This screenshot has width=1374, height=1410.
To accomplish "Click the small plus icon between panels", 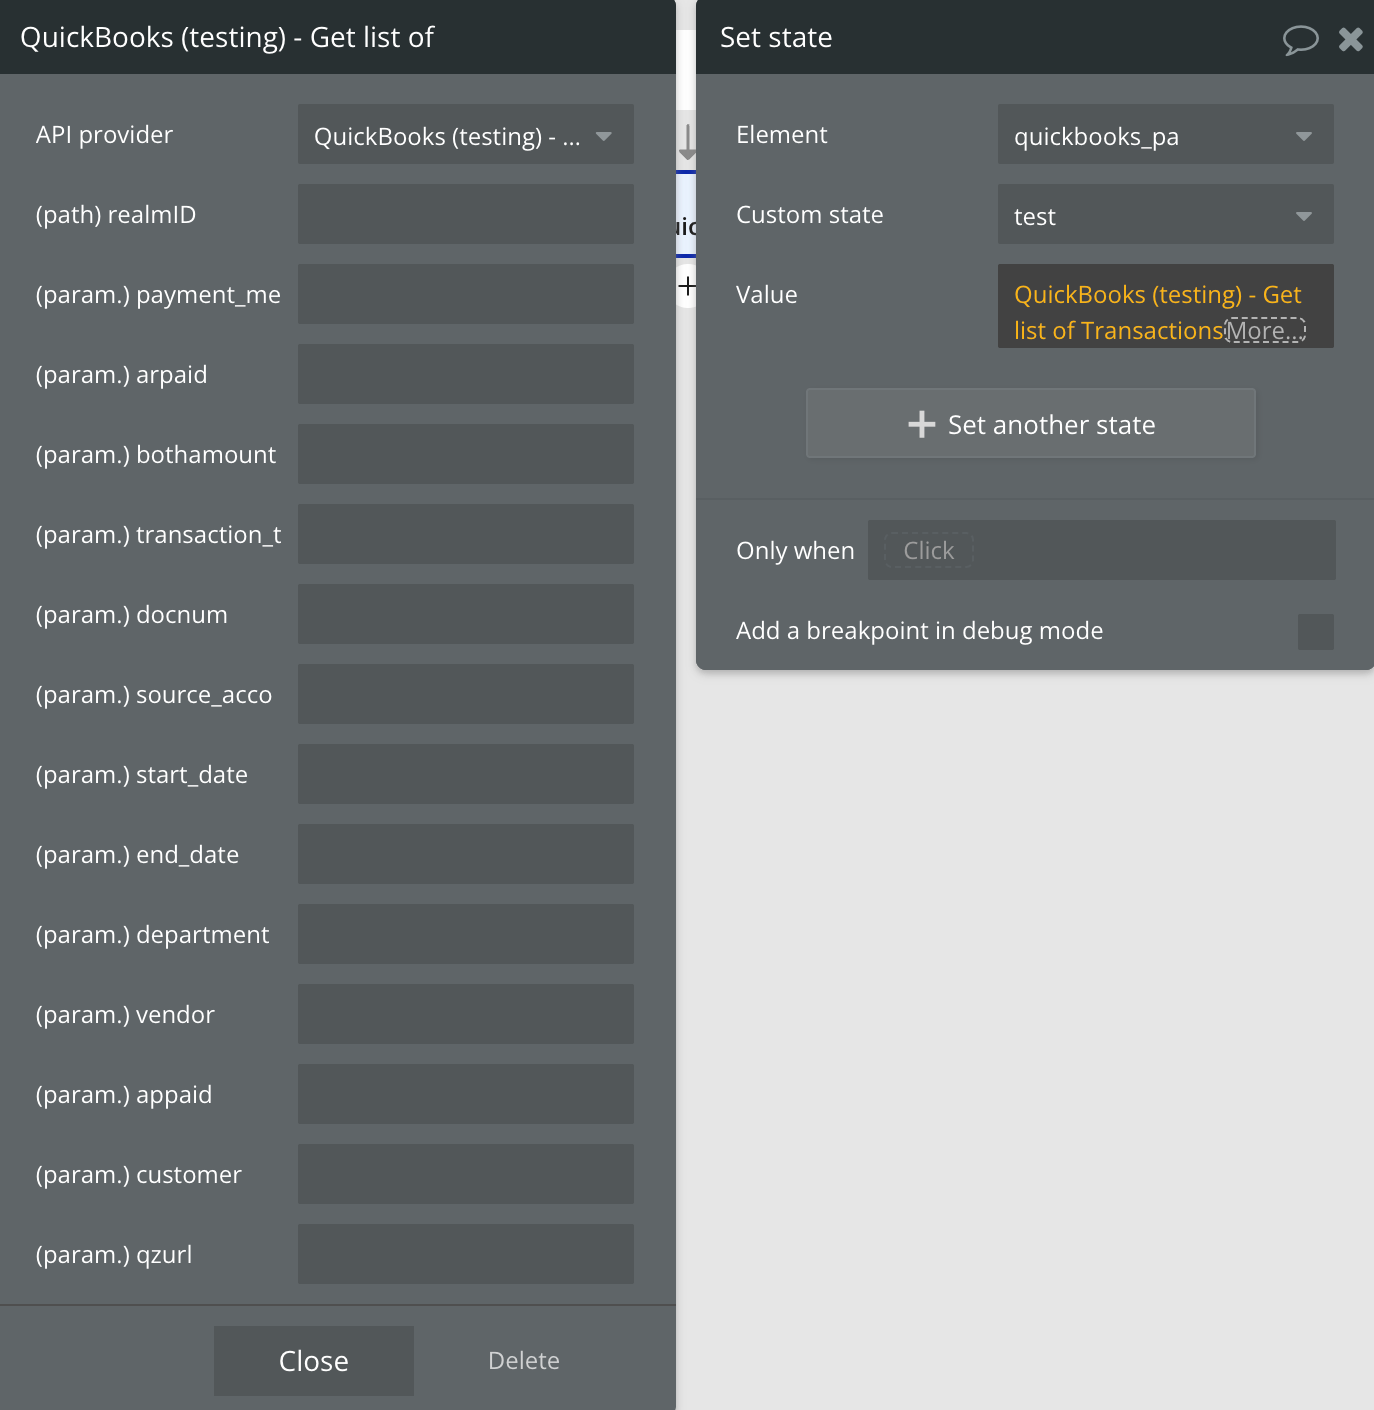I will pyautogui.click(x=687, y=287).
